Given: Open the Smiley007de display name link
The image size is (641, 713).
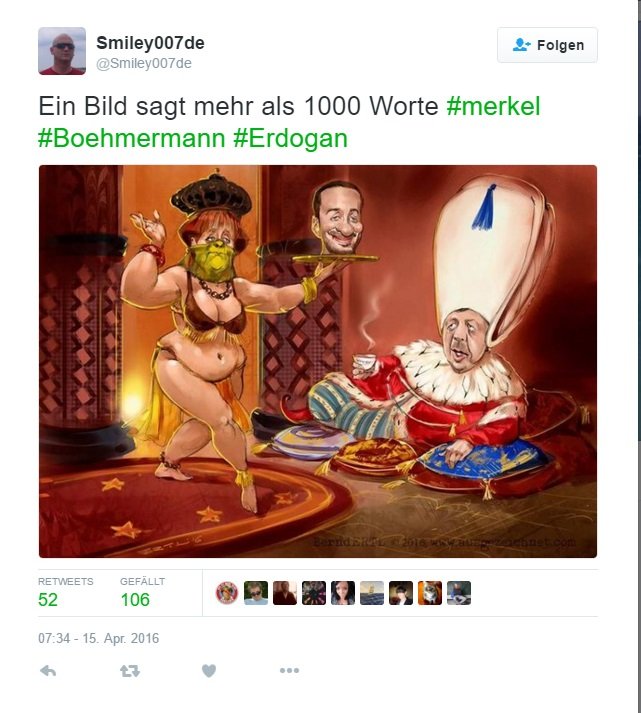Looking at the screenshot, I should point(150,43).
